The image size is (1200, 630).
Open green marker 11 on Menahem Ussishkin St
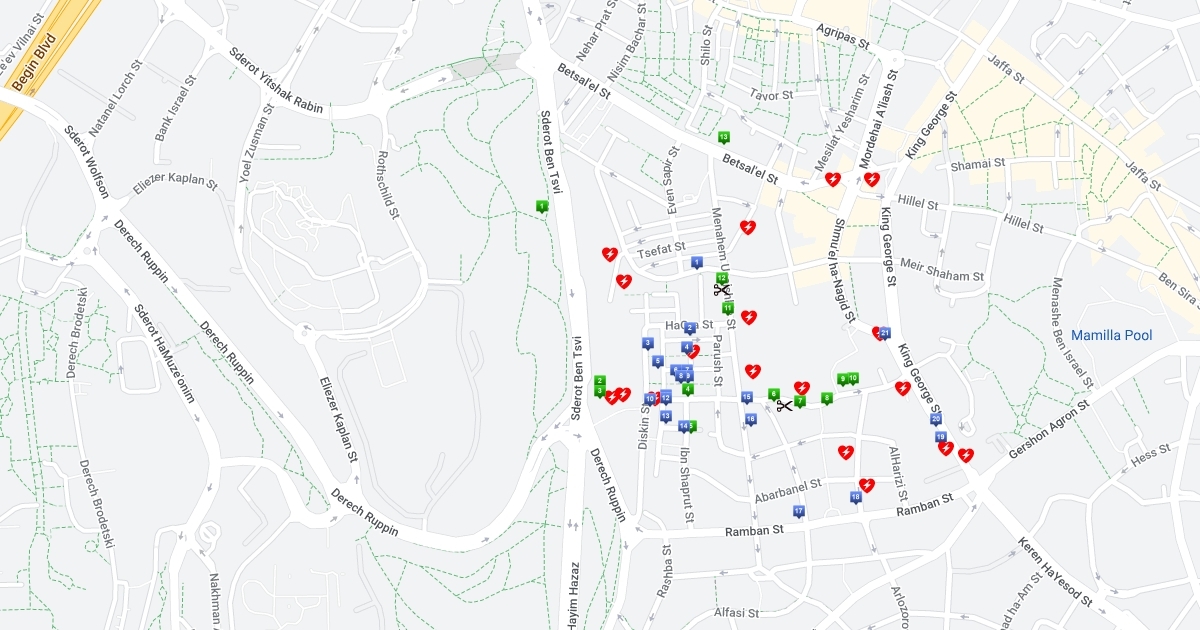click(x=728, y=308)
